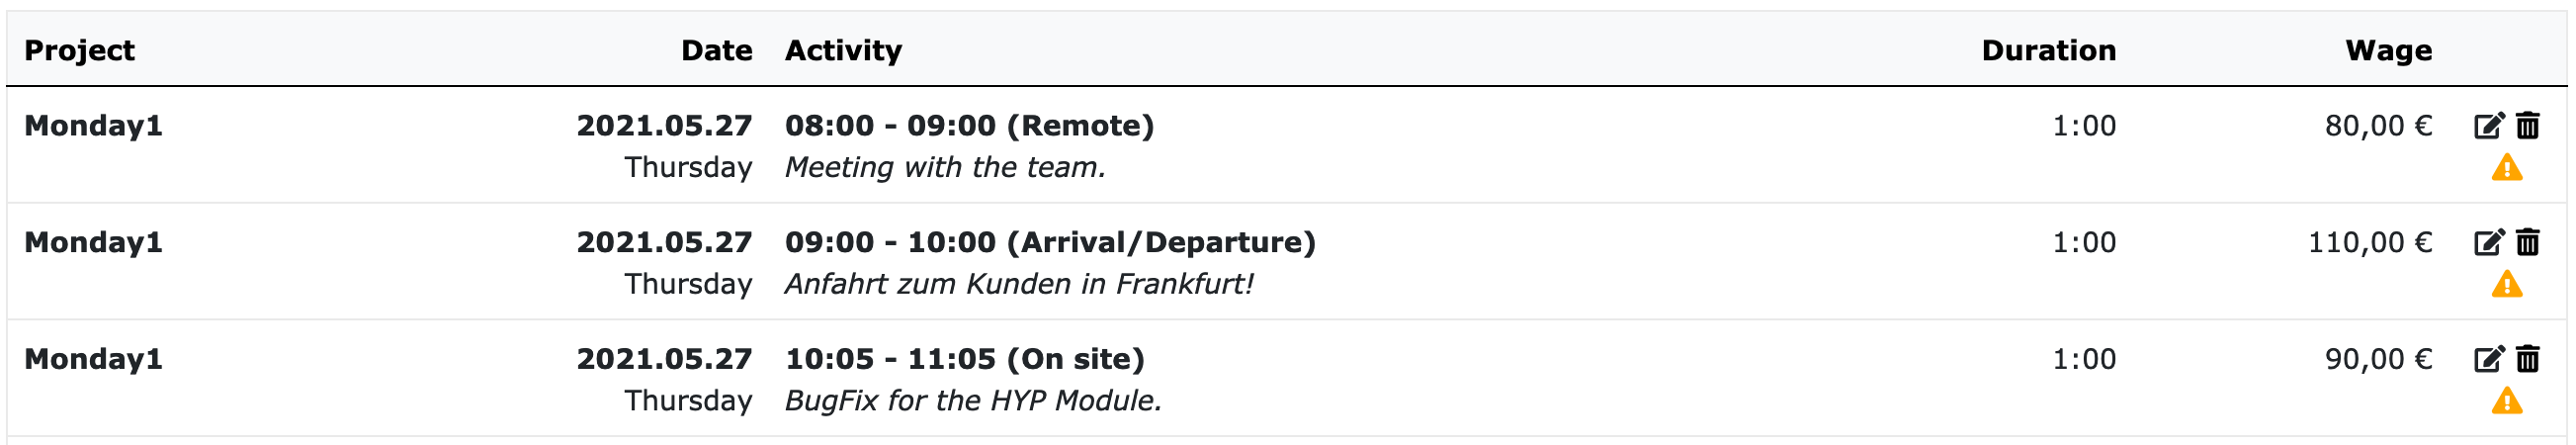Edit the 08:00 - 09:00 Remote entry
2576x445 pixels.
[2488, 126]
